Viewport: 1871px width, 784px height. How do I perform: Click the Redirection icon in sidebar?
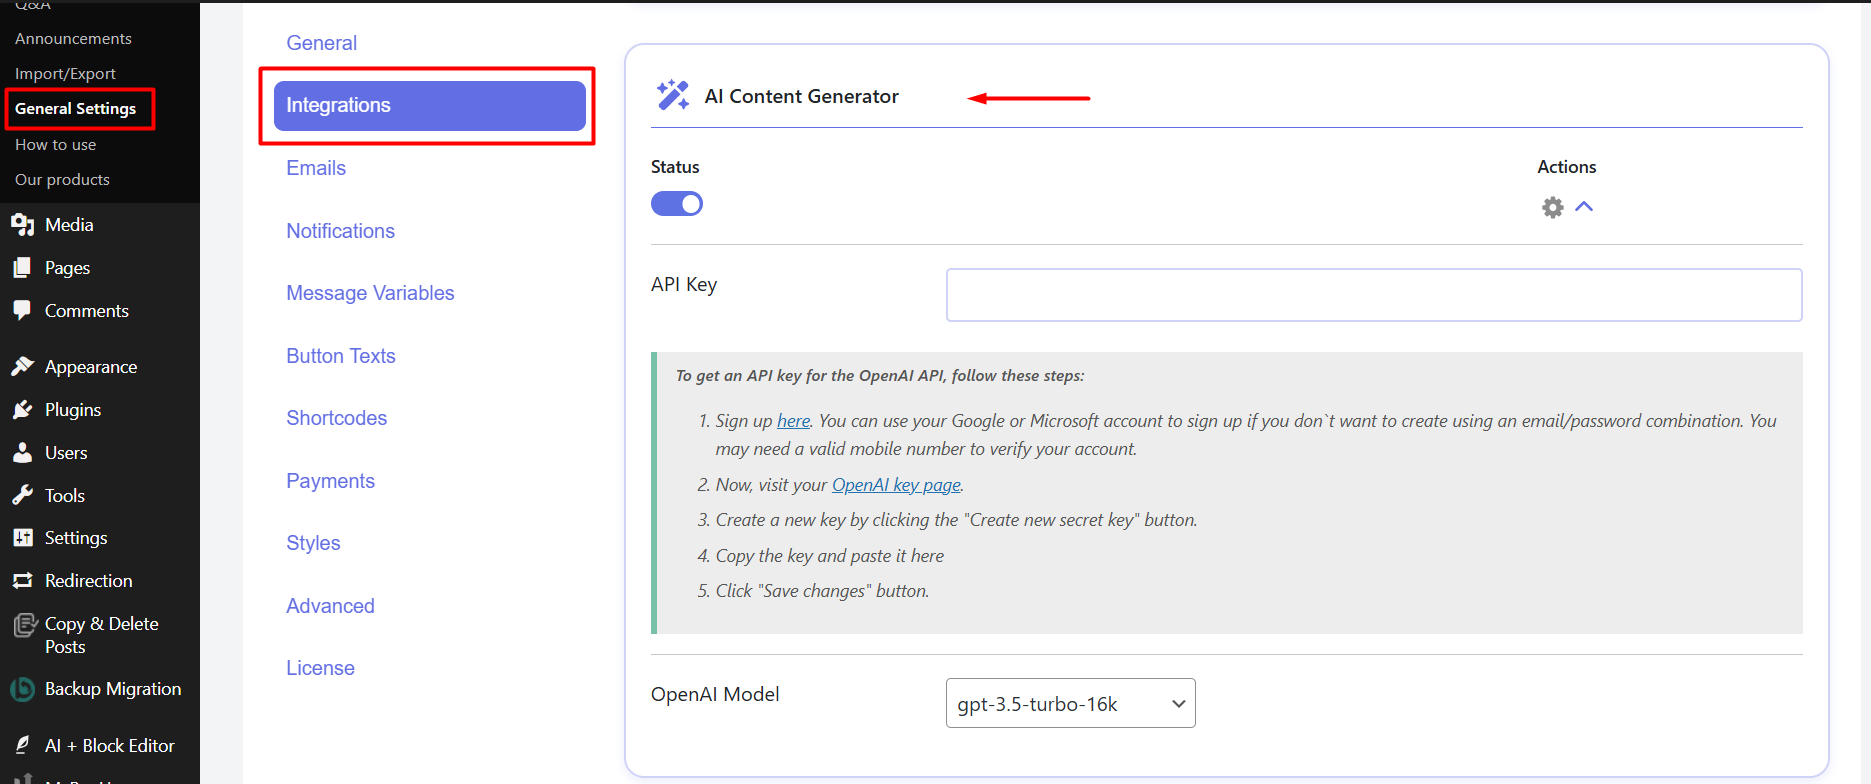(23, 581)
